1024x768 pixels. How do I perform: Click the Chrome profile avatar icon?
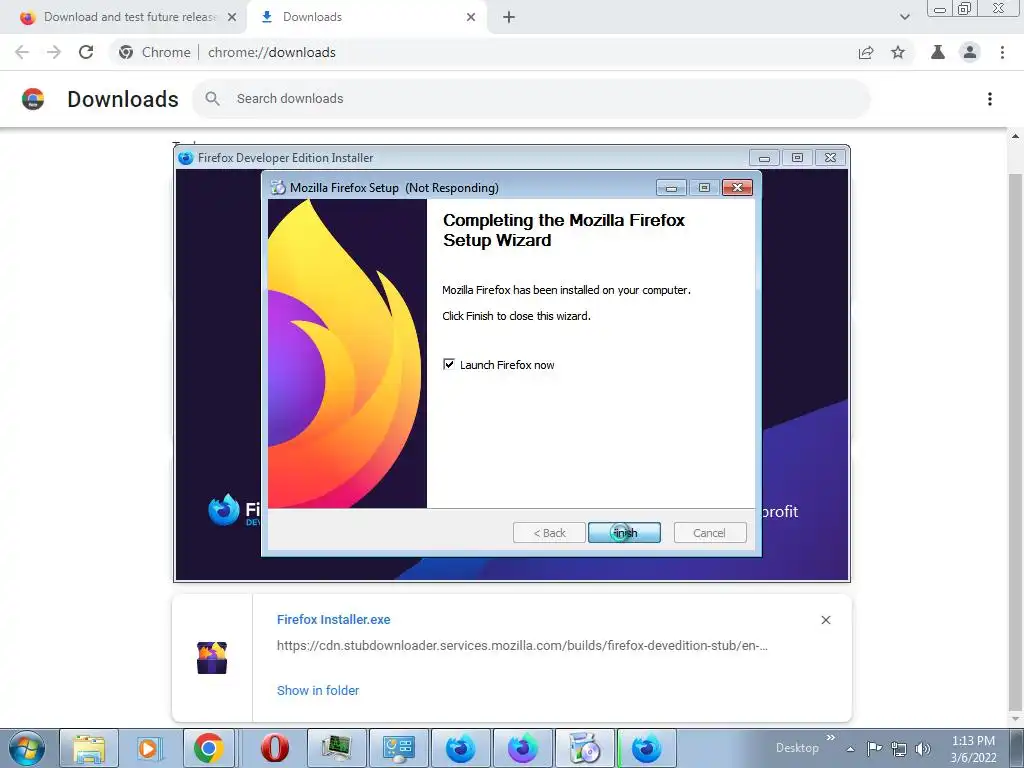pos(969,52)
